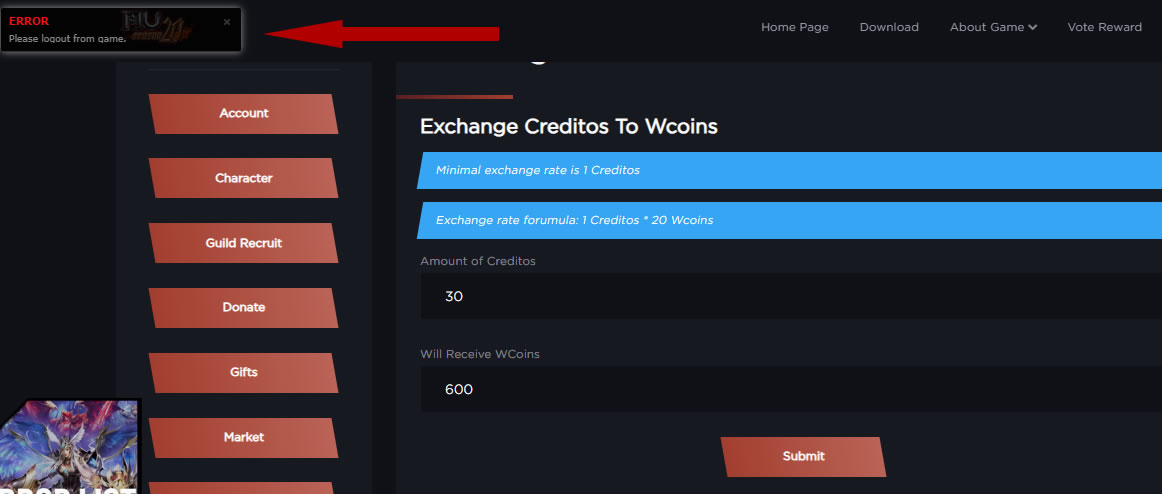Open the Drop List image banner
Screen dimensions: 1162x494
(x=70, y=447)
